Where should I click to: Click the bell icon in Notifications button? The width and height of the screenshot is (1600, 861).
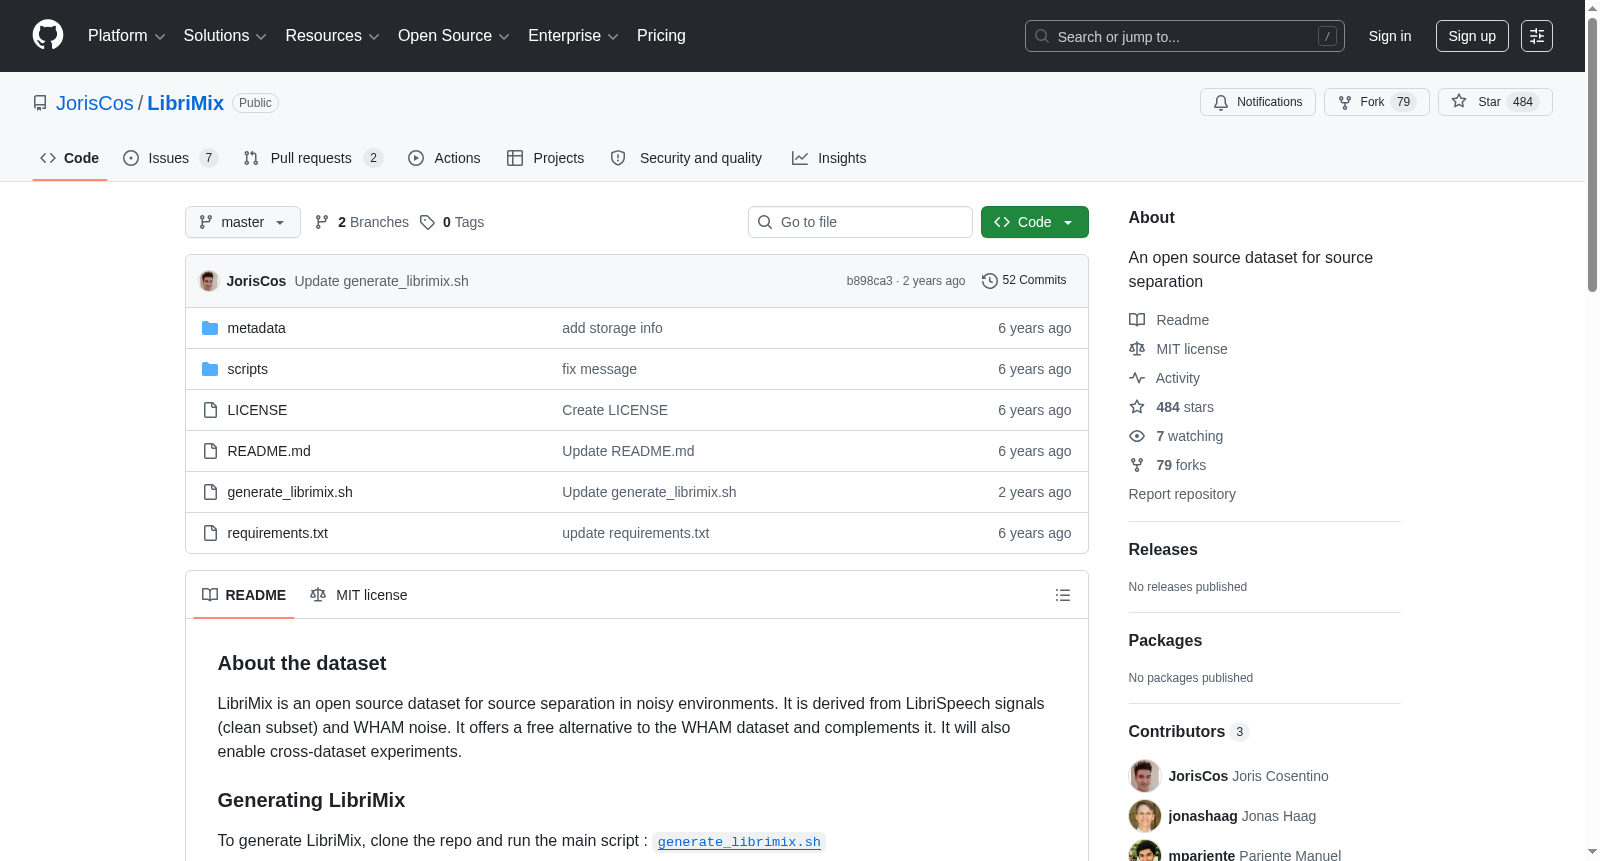click(1221, 102)
